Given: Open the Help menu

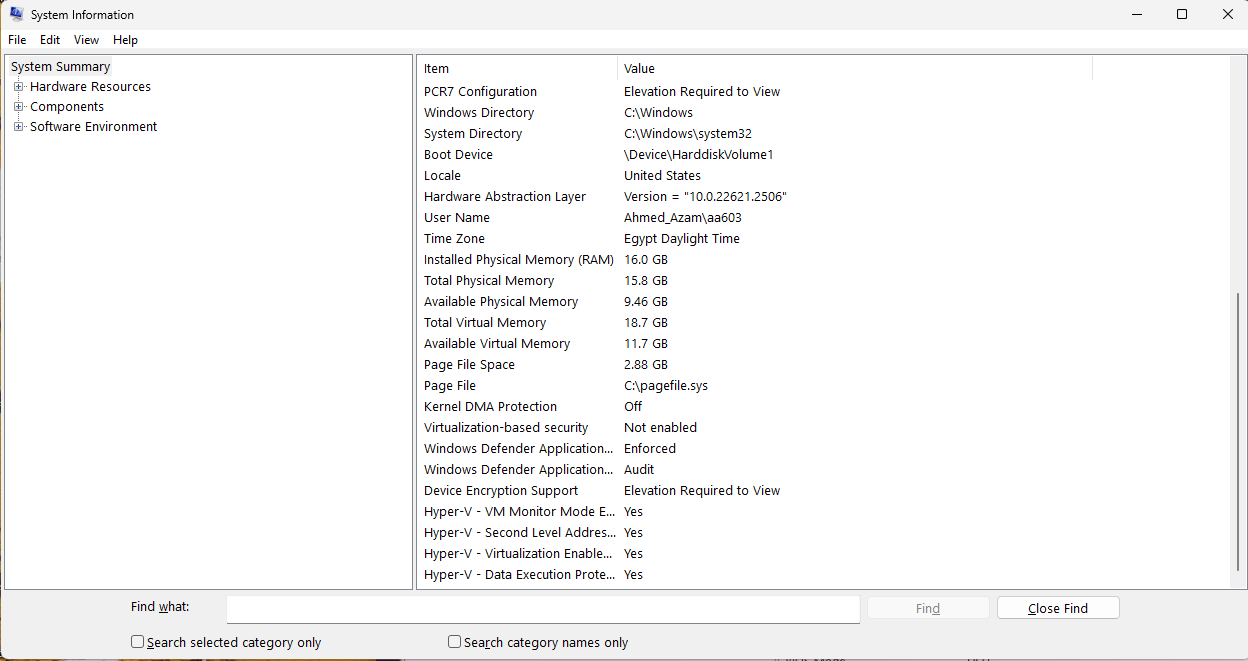Looking at the screenshot, I should (x=125, y=40).
